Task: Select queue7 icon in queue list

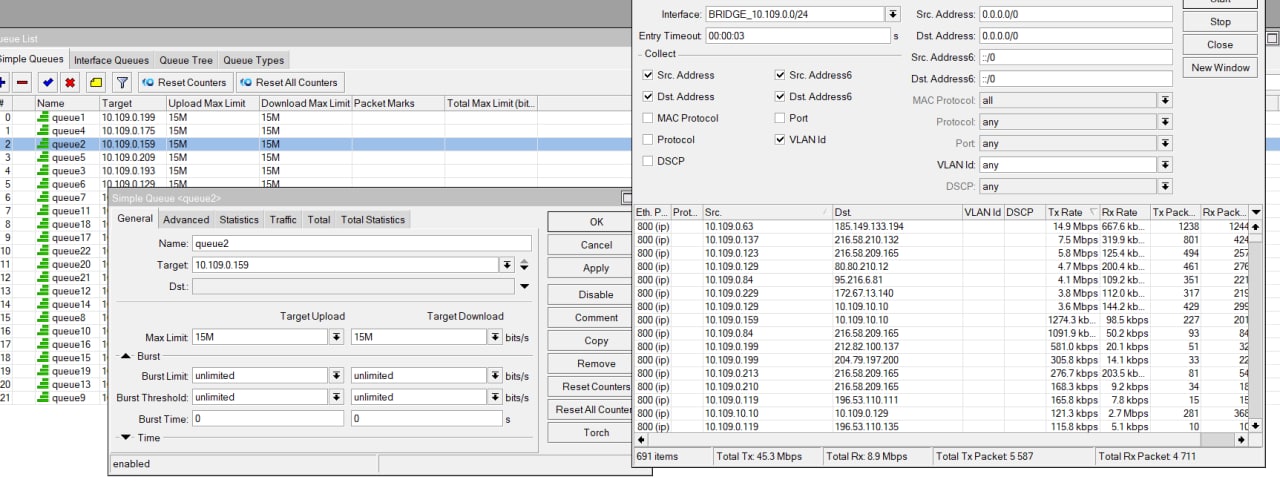Action: point(43,198)
